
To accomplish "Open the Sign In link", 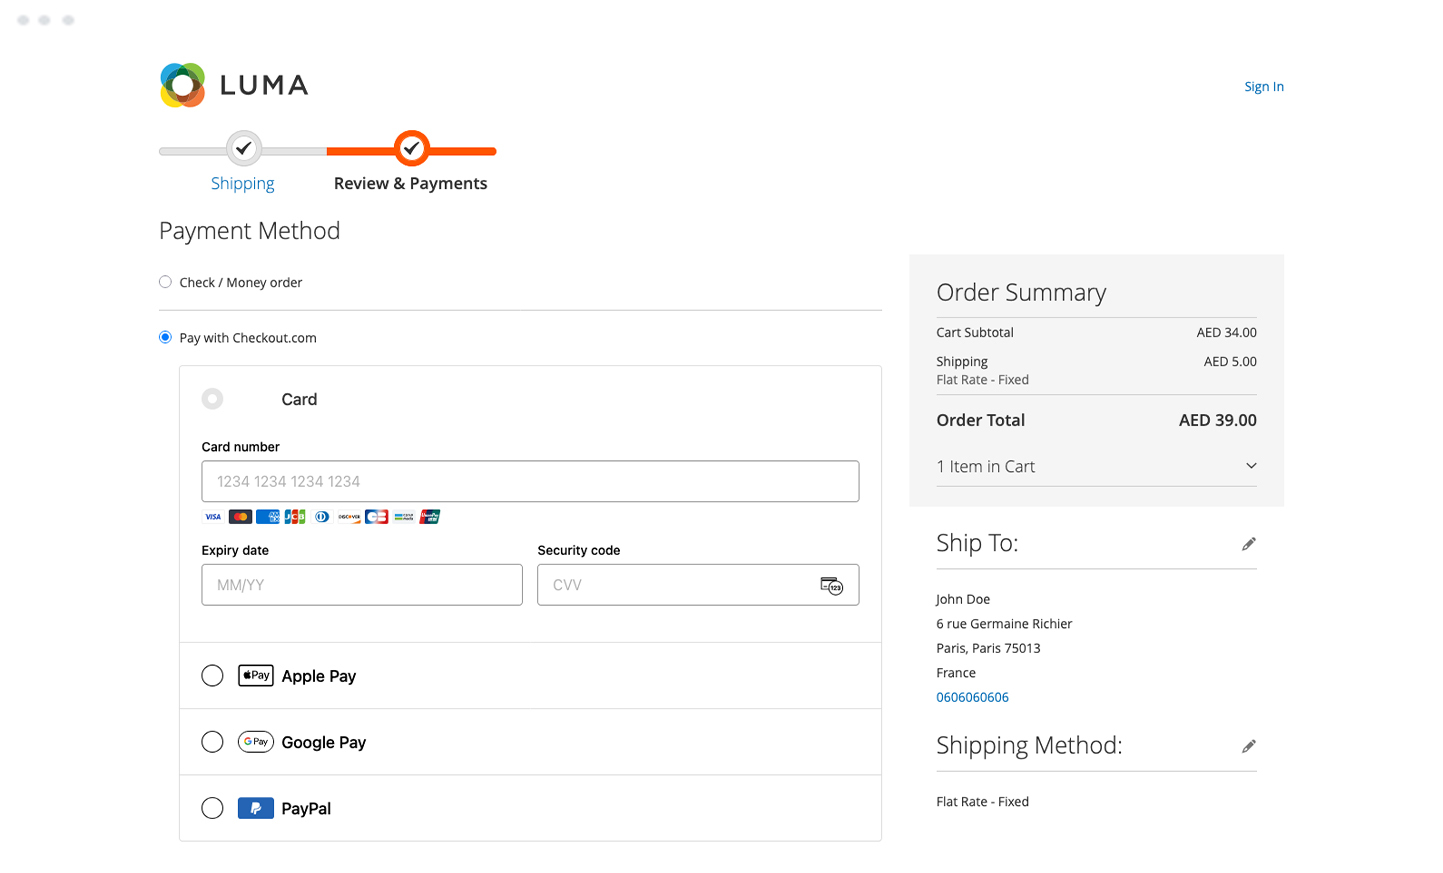I will coord(1263,86).
